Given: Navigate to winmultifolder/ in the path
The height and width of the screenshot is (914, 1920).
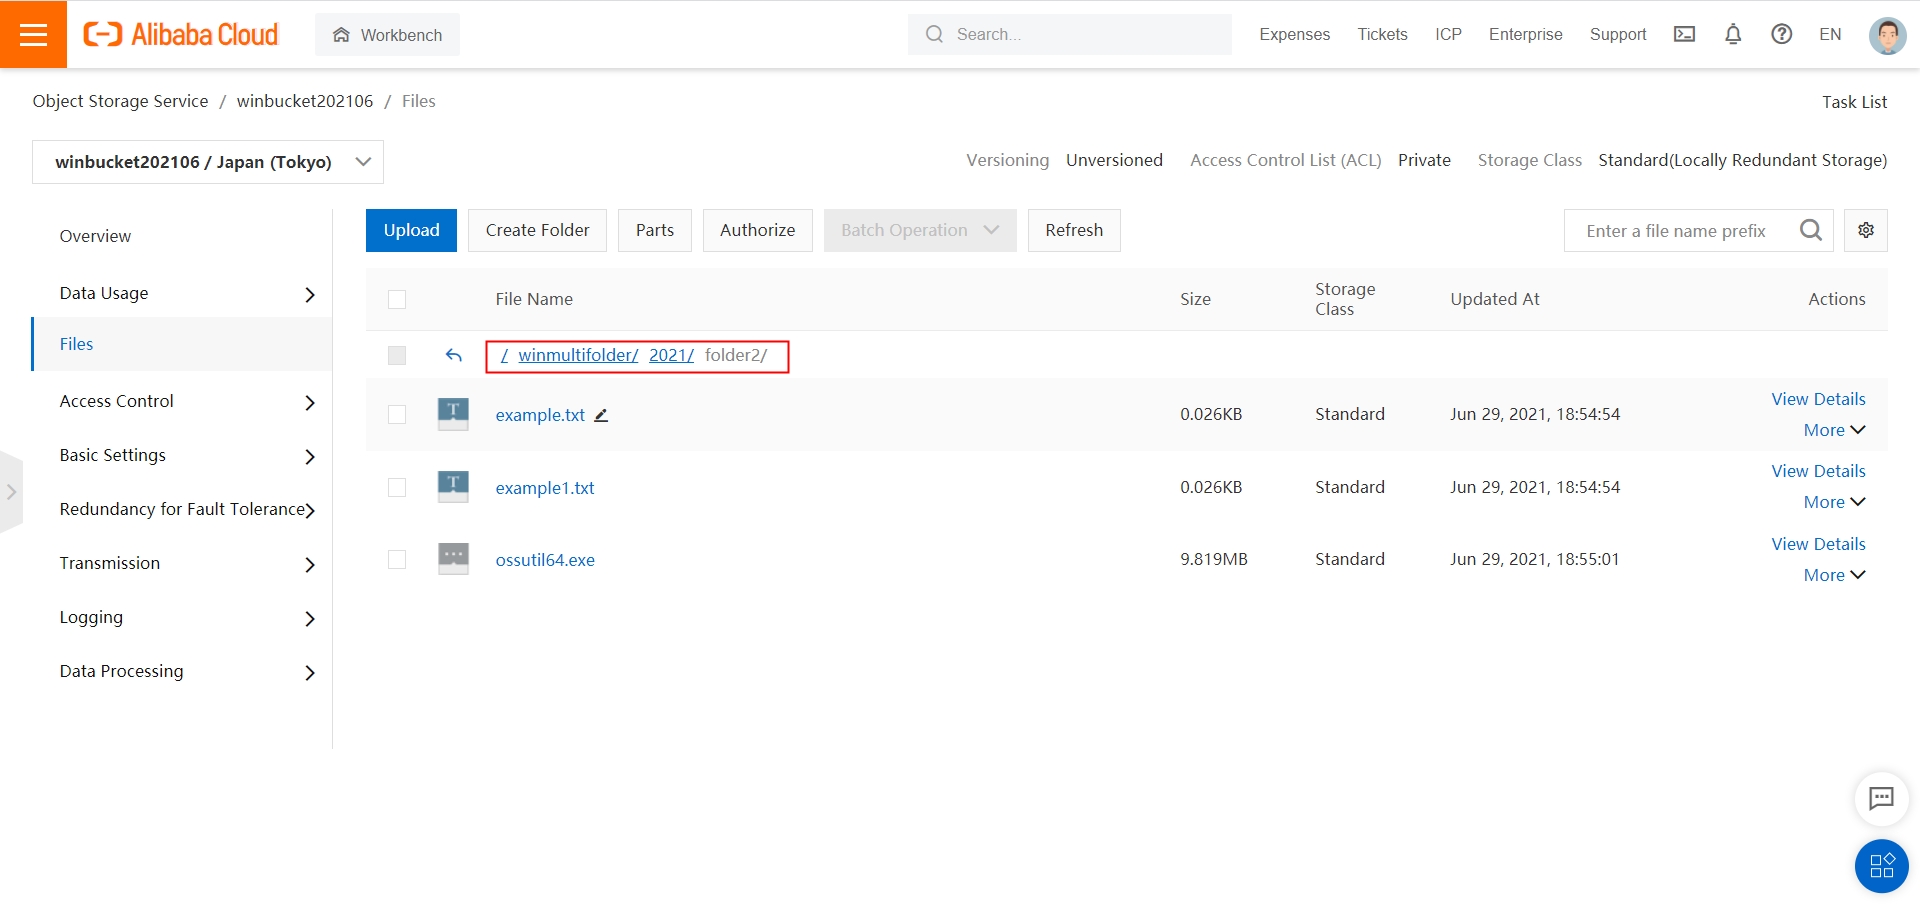Looking at the screenshot, I should click(578, 355).
